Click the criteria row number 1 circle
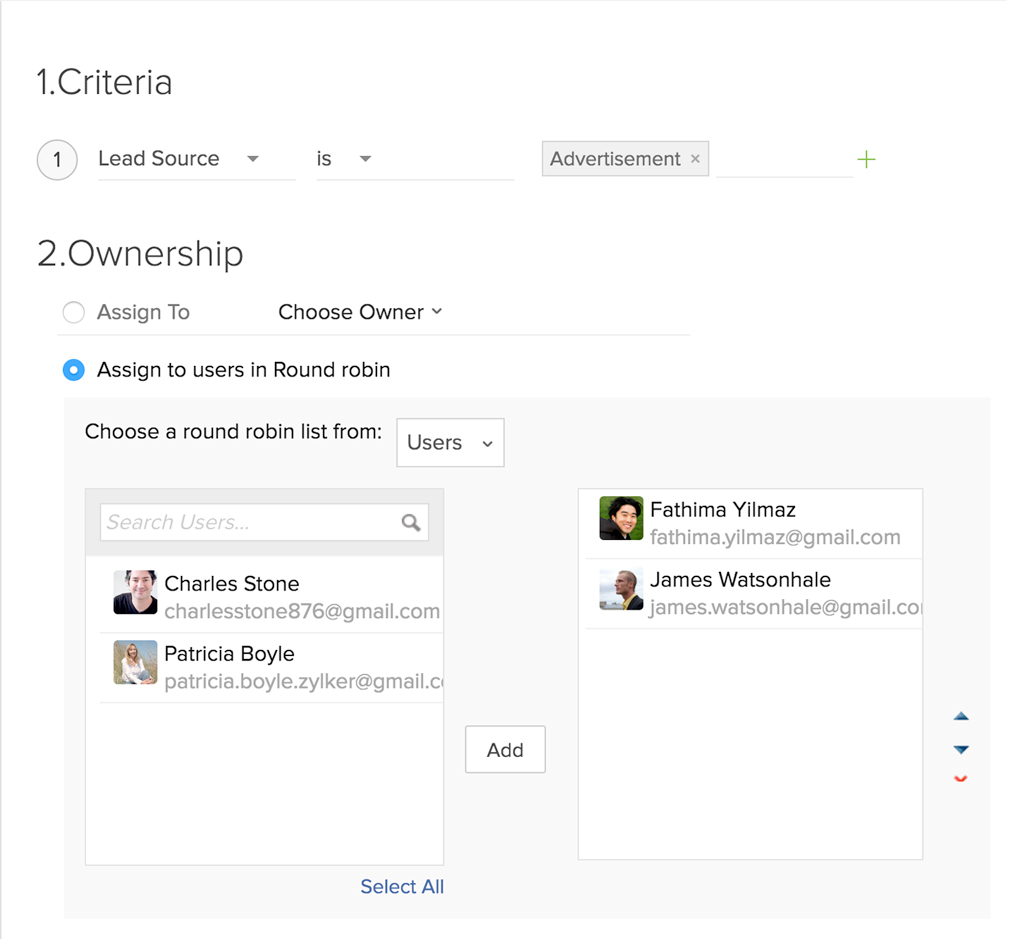The width and height of the screenshot is (1016, 939). click(57, 160)
